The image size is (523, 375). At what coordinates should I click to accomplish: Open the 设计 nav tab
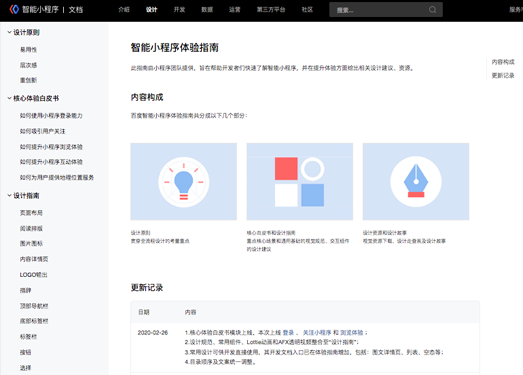point(151,10)
